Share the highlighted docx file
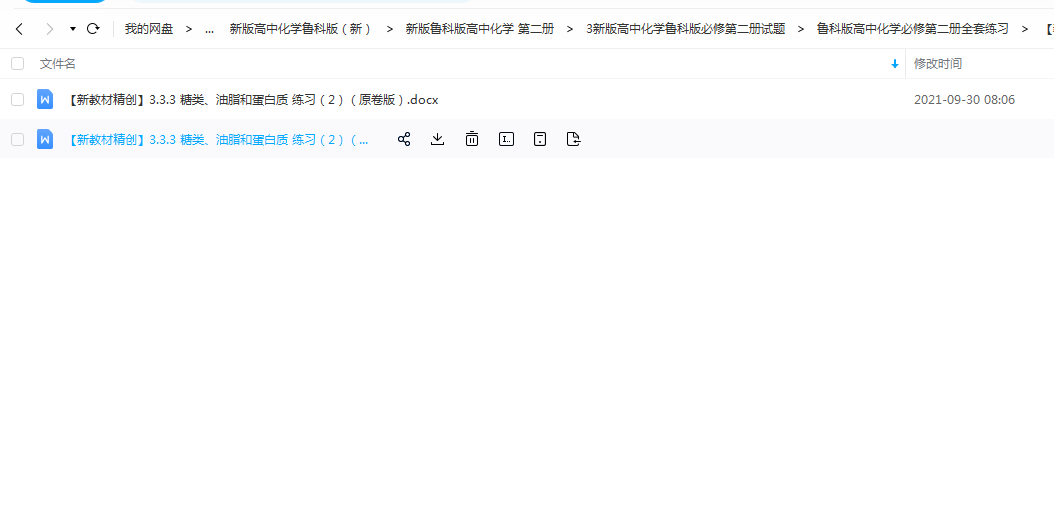Screen dimensions: 1054x514 (x=404, y=139)
